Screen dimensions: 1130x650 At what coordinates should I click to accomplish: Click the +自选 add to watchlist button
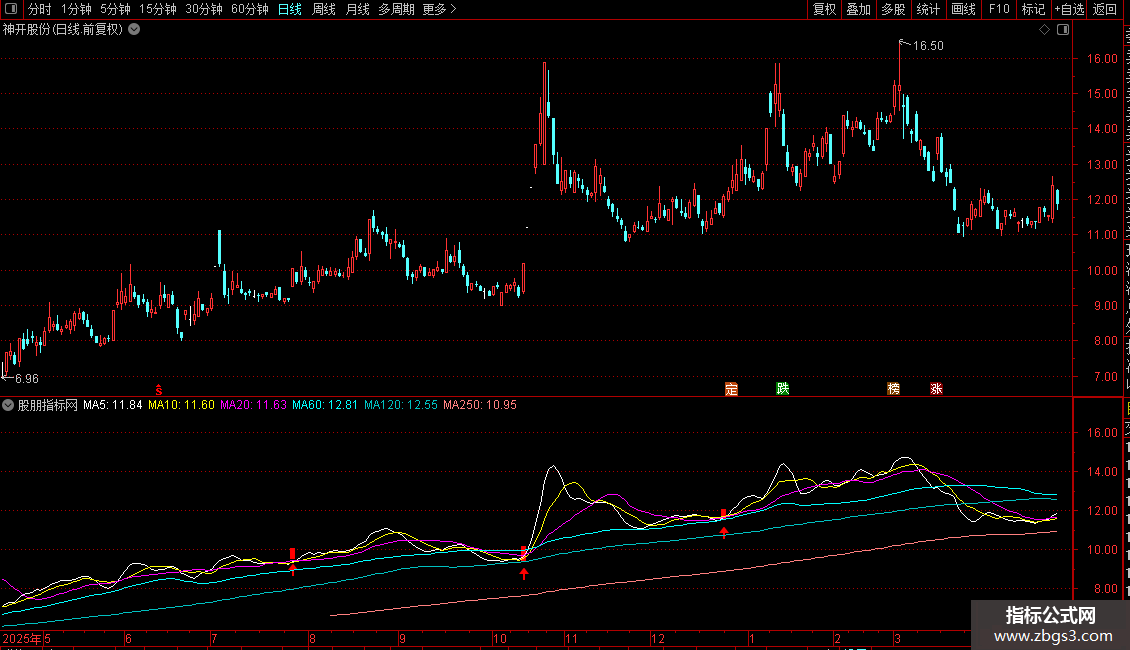1068,9
